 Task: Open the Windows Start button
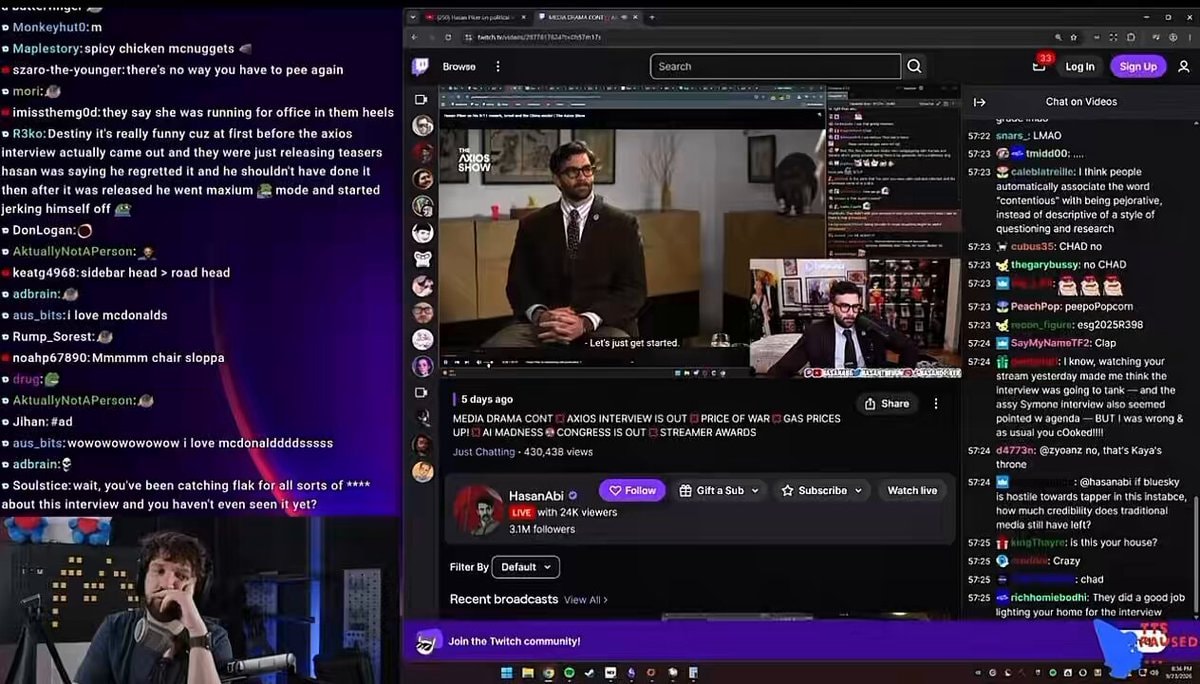tap(506, 671)
